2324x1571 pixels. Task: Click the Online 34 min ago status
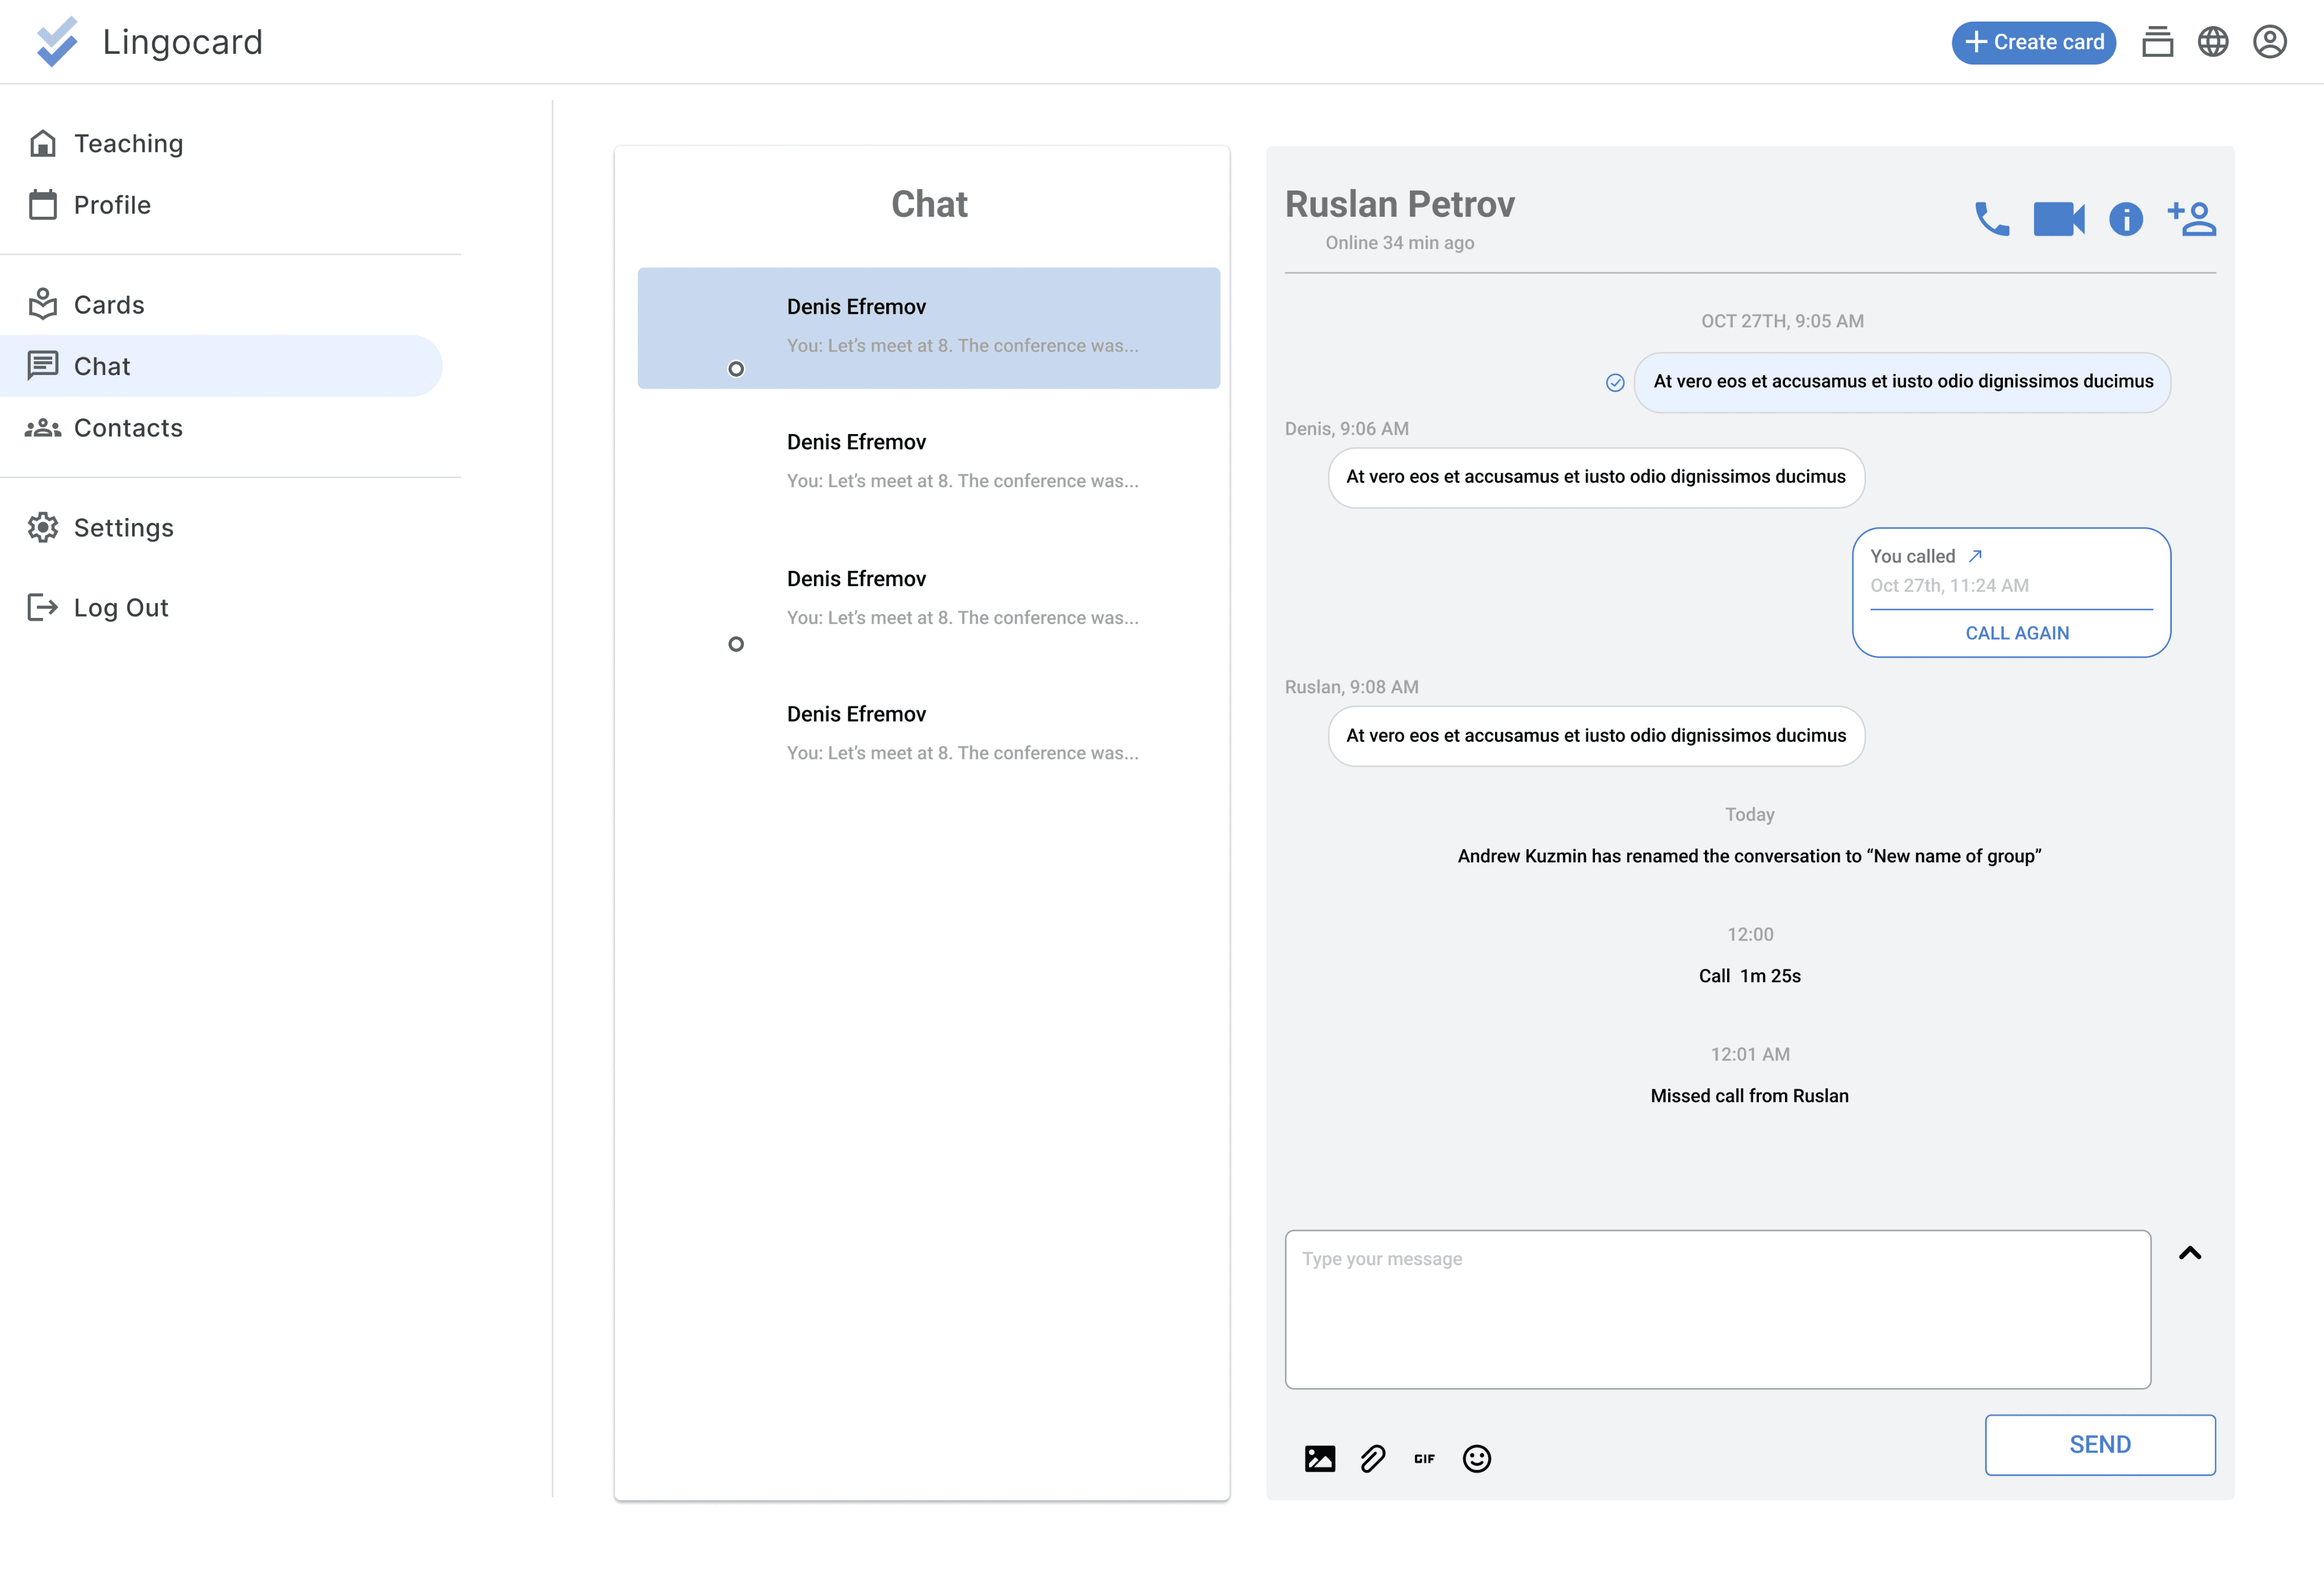[1399, 243]
